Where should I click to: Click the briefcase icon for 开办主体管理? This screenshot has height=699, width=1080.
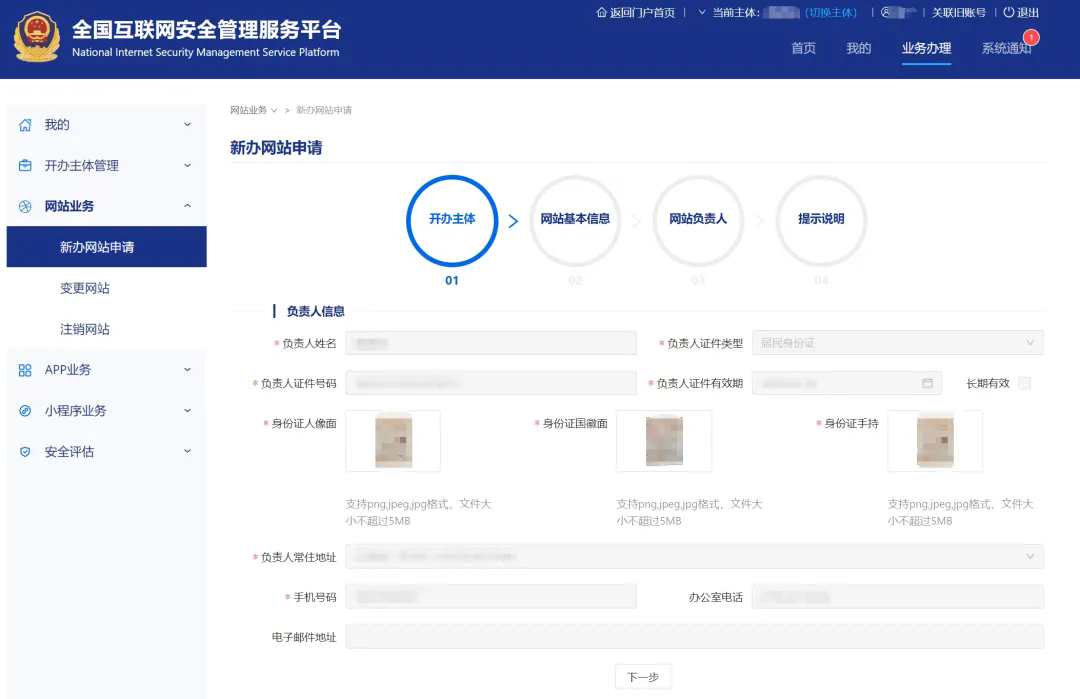[26, 166]
